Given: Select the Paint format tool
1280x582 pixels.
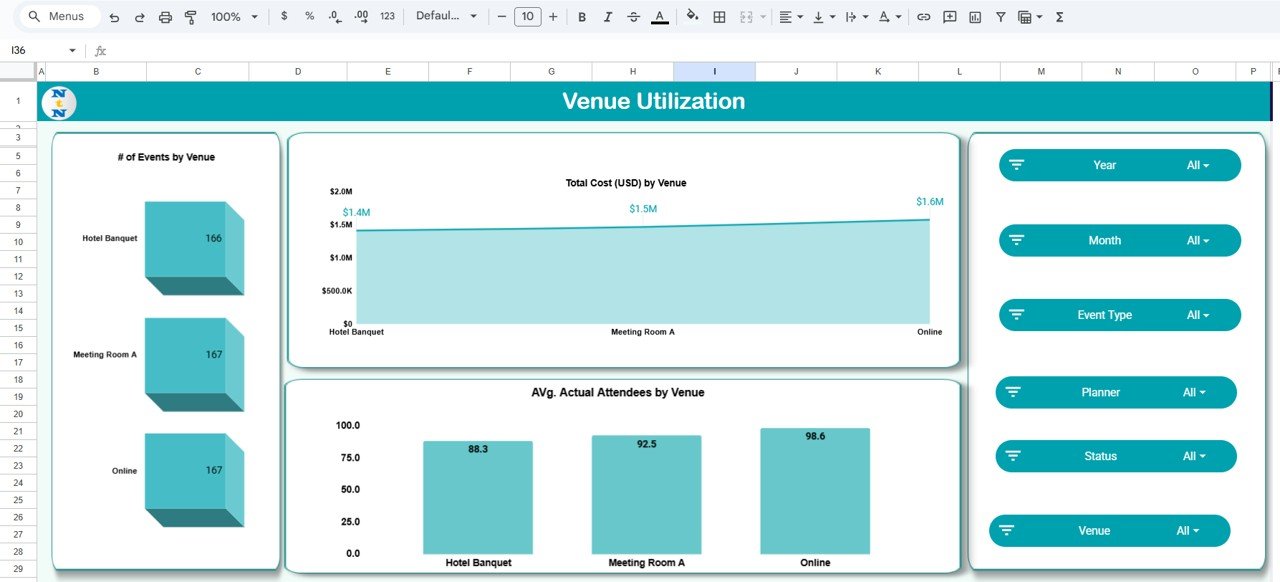Looking at the screenshot, I should (x=191, y=16).
